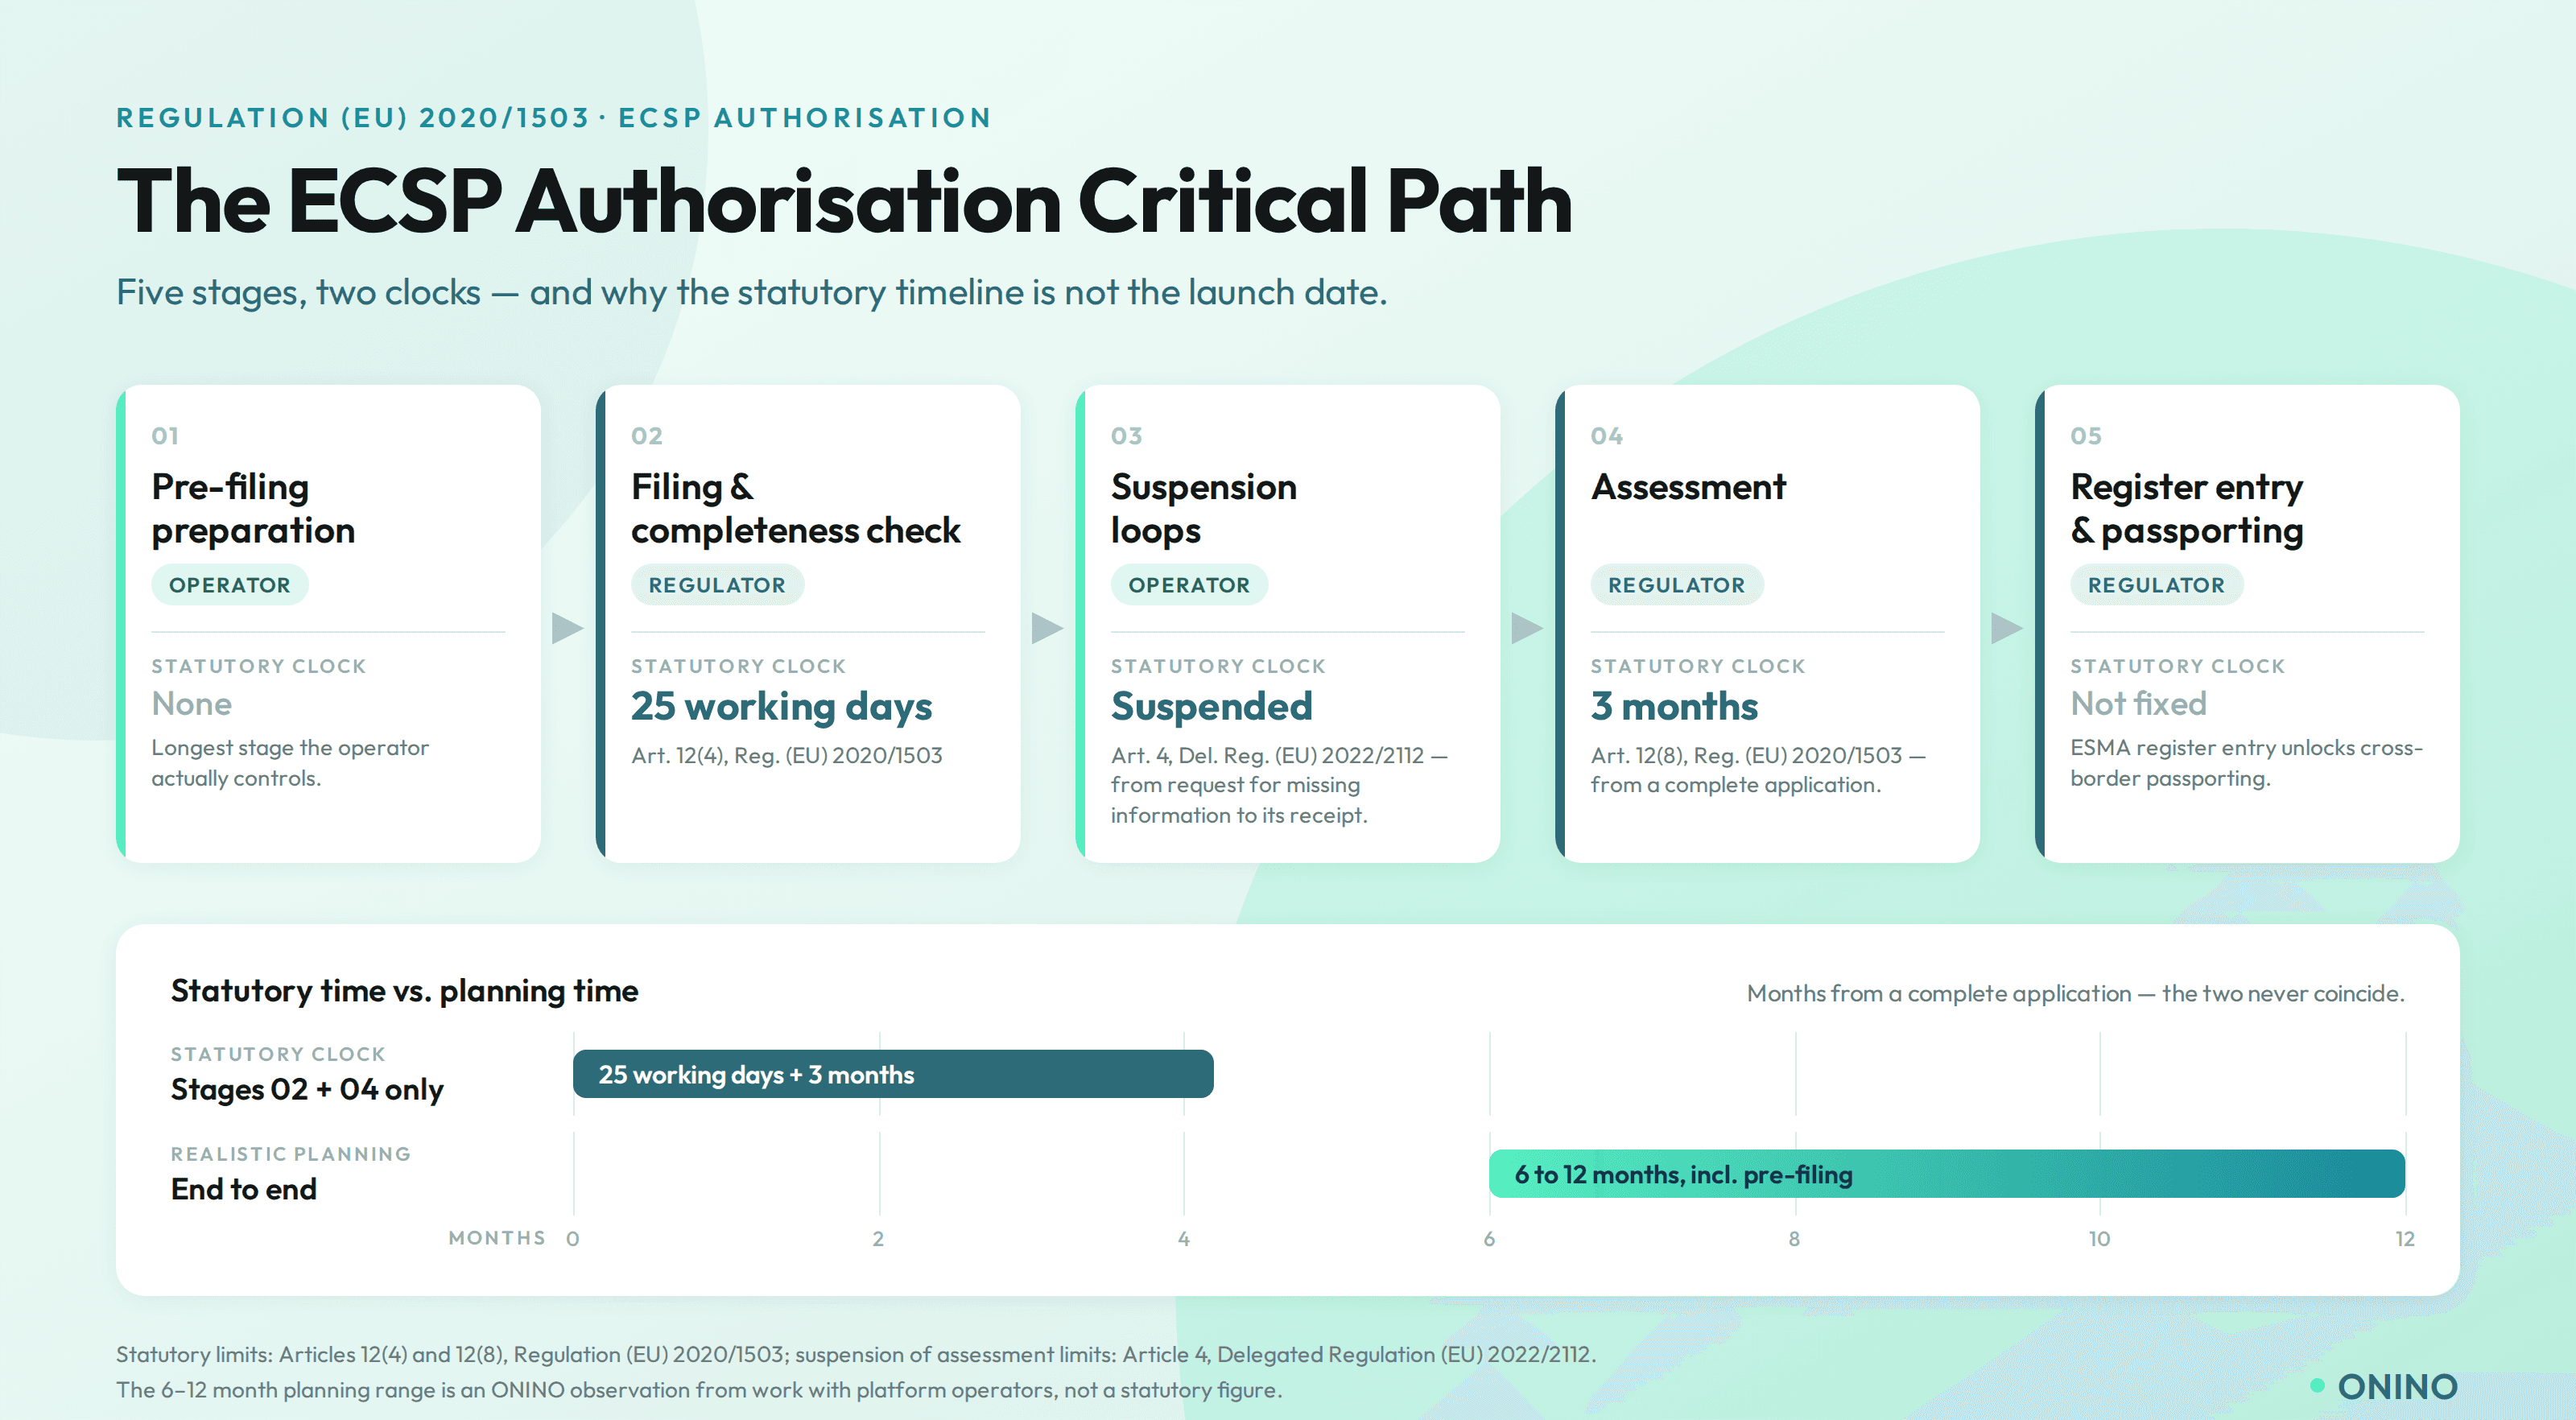Viewport: 2576px width, 1420px height.
Task: Click the '25 working days + 3 months' bar
Action: [x=893, y=1074]
